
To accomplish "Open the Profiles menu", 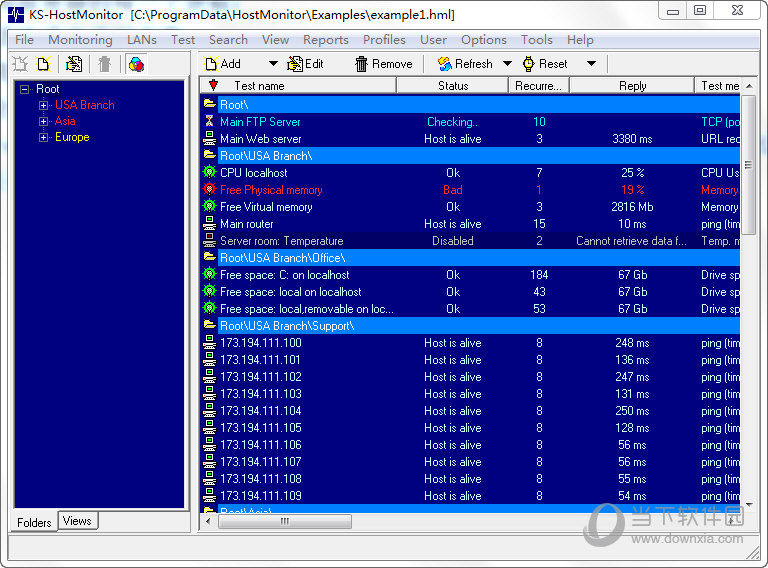I will point(384,40).
